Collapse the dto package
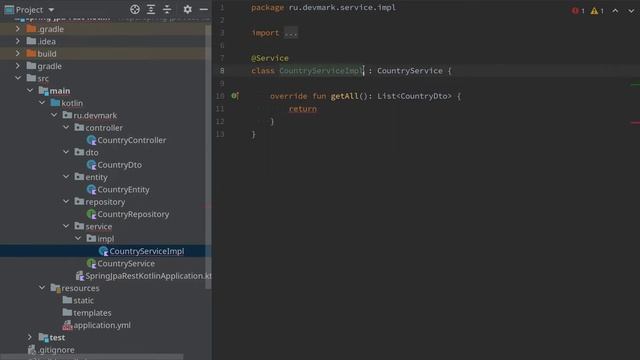Screen dimensions: 640x360 point(66,152)
